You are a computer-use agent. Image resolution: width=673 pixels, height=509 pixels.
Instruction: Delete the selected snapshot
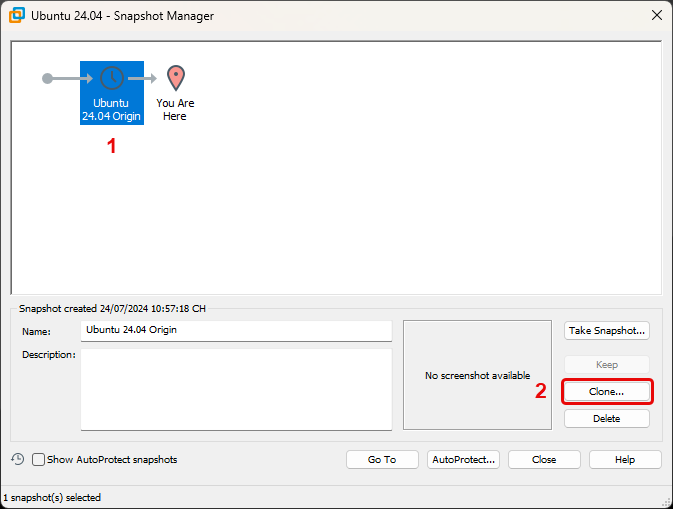point(606,419)
